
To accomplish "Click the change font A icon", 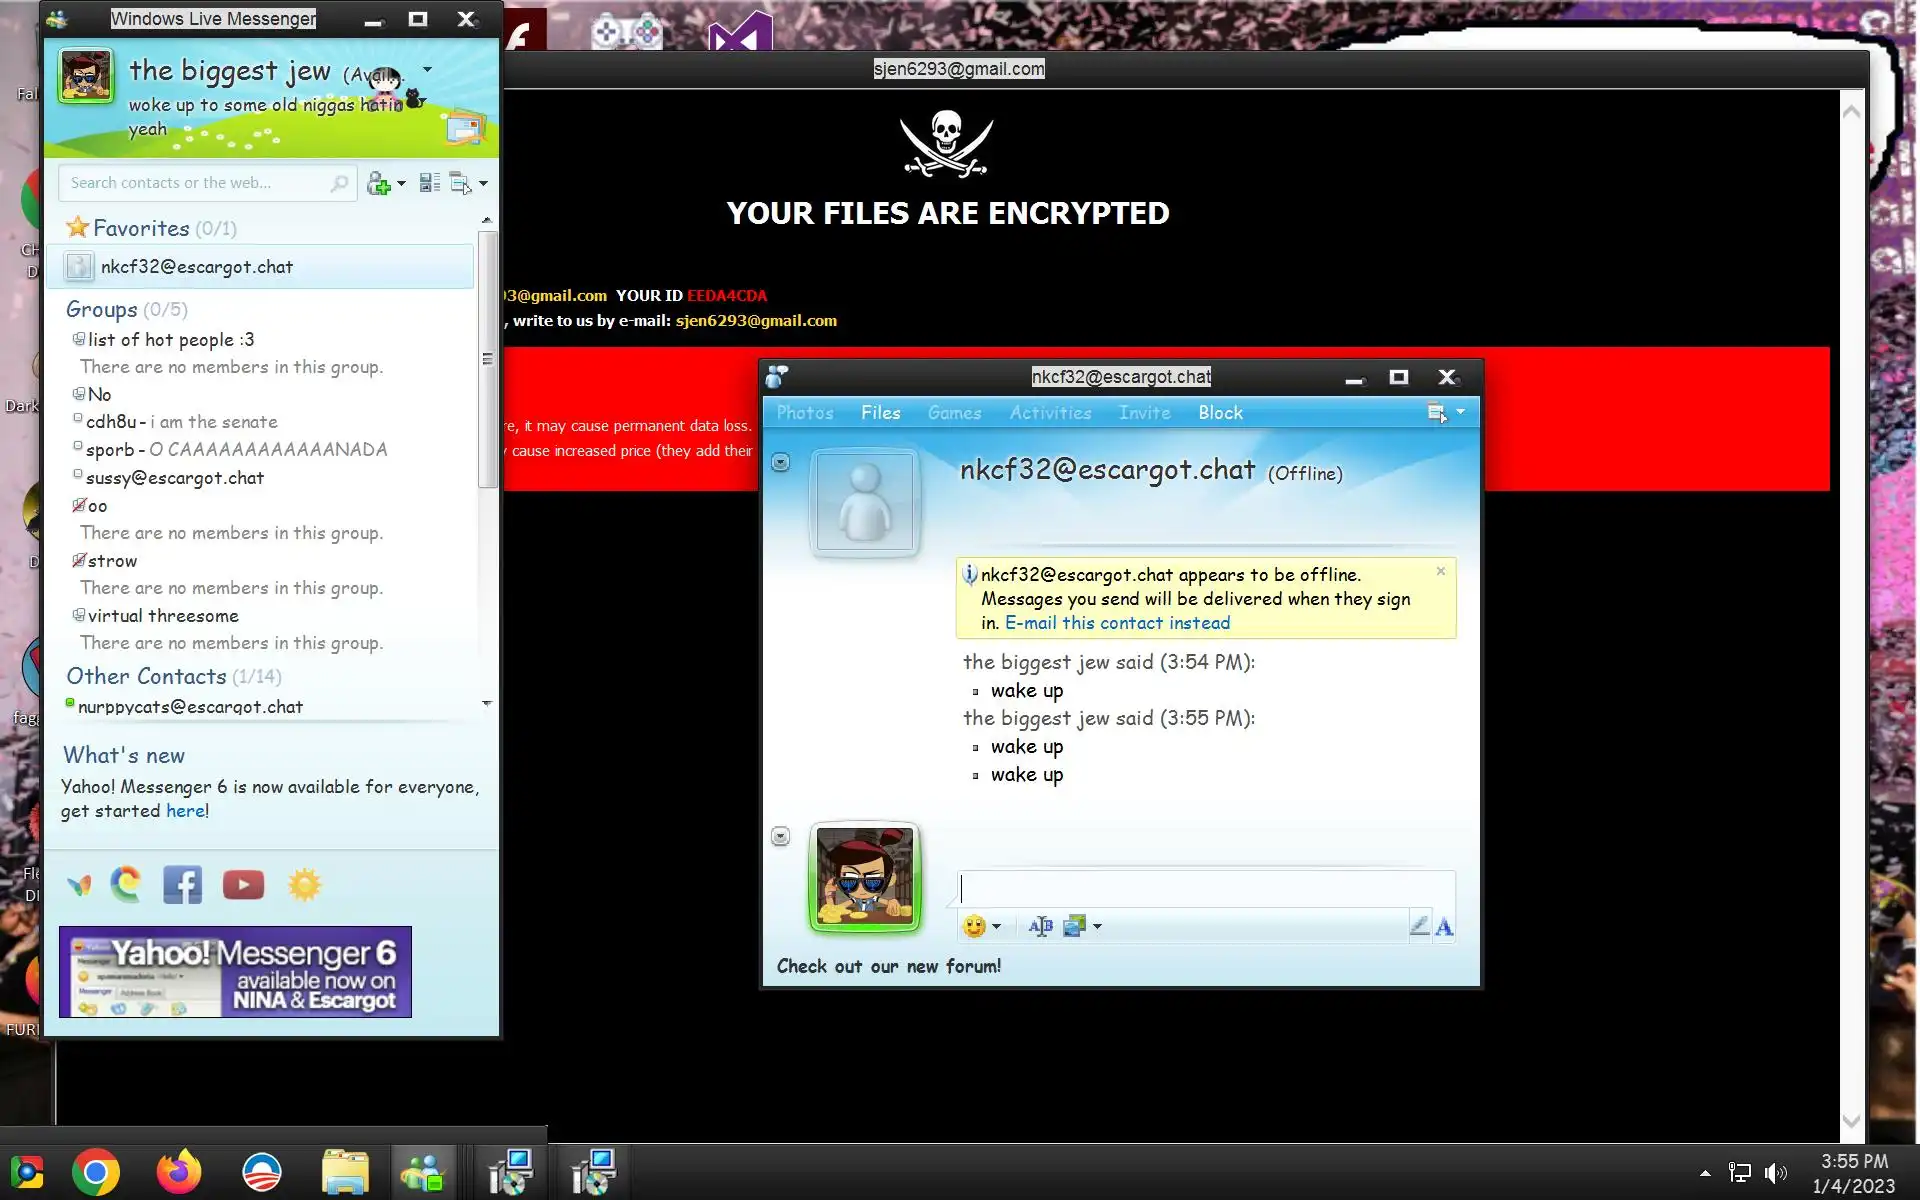I will pos(1443,927).
